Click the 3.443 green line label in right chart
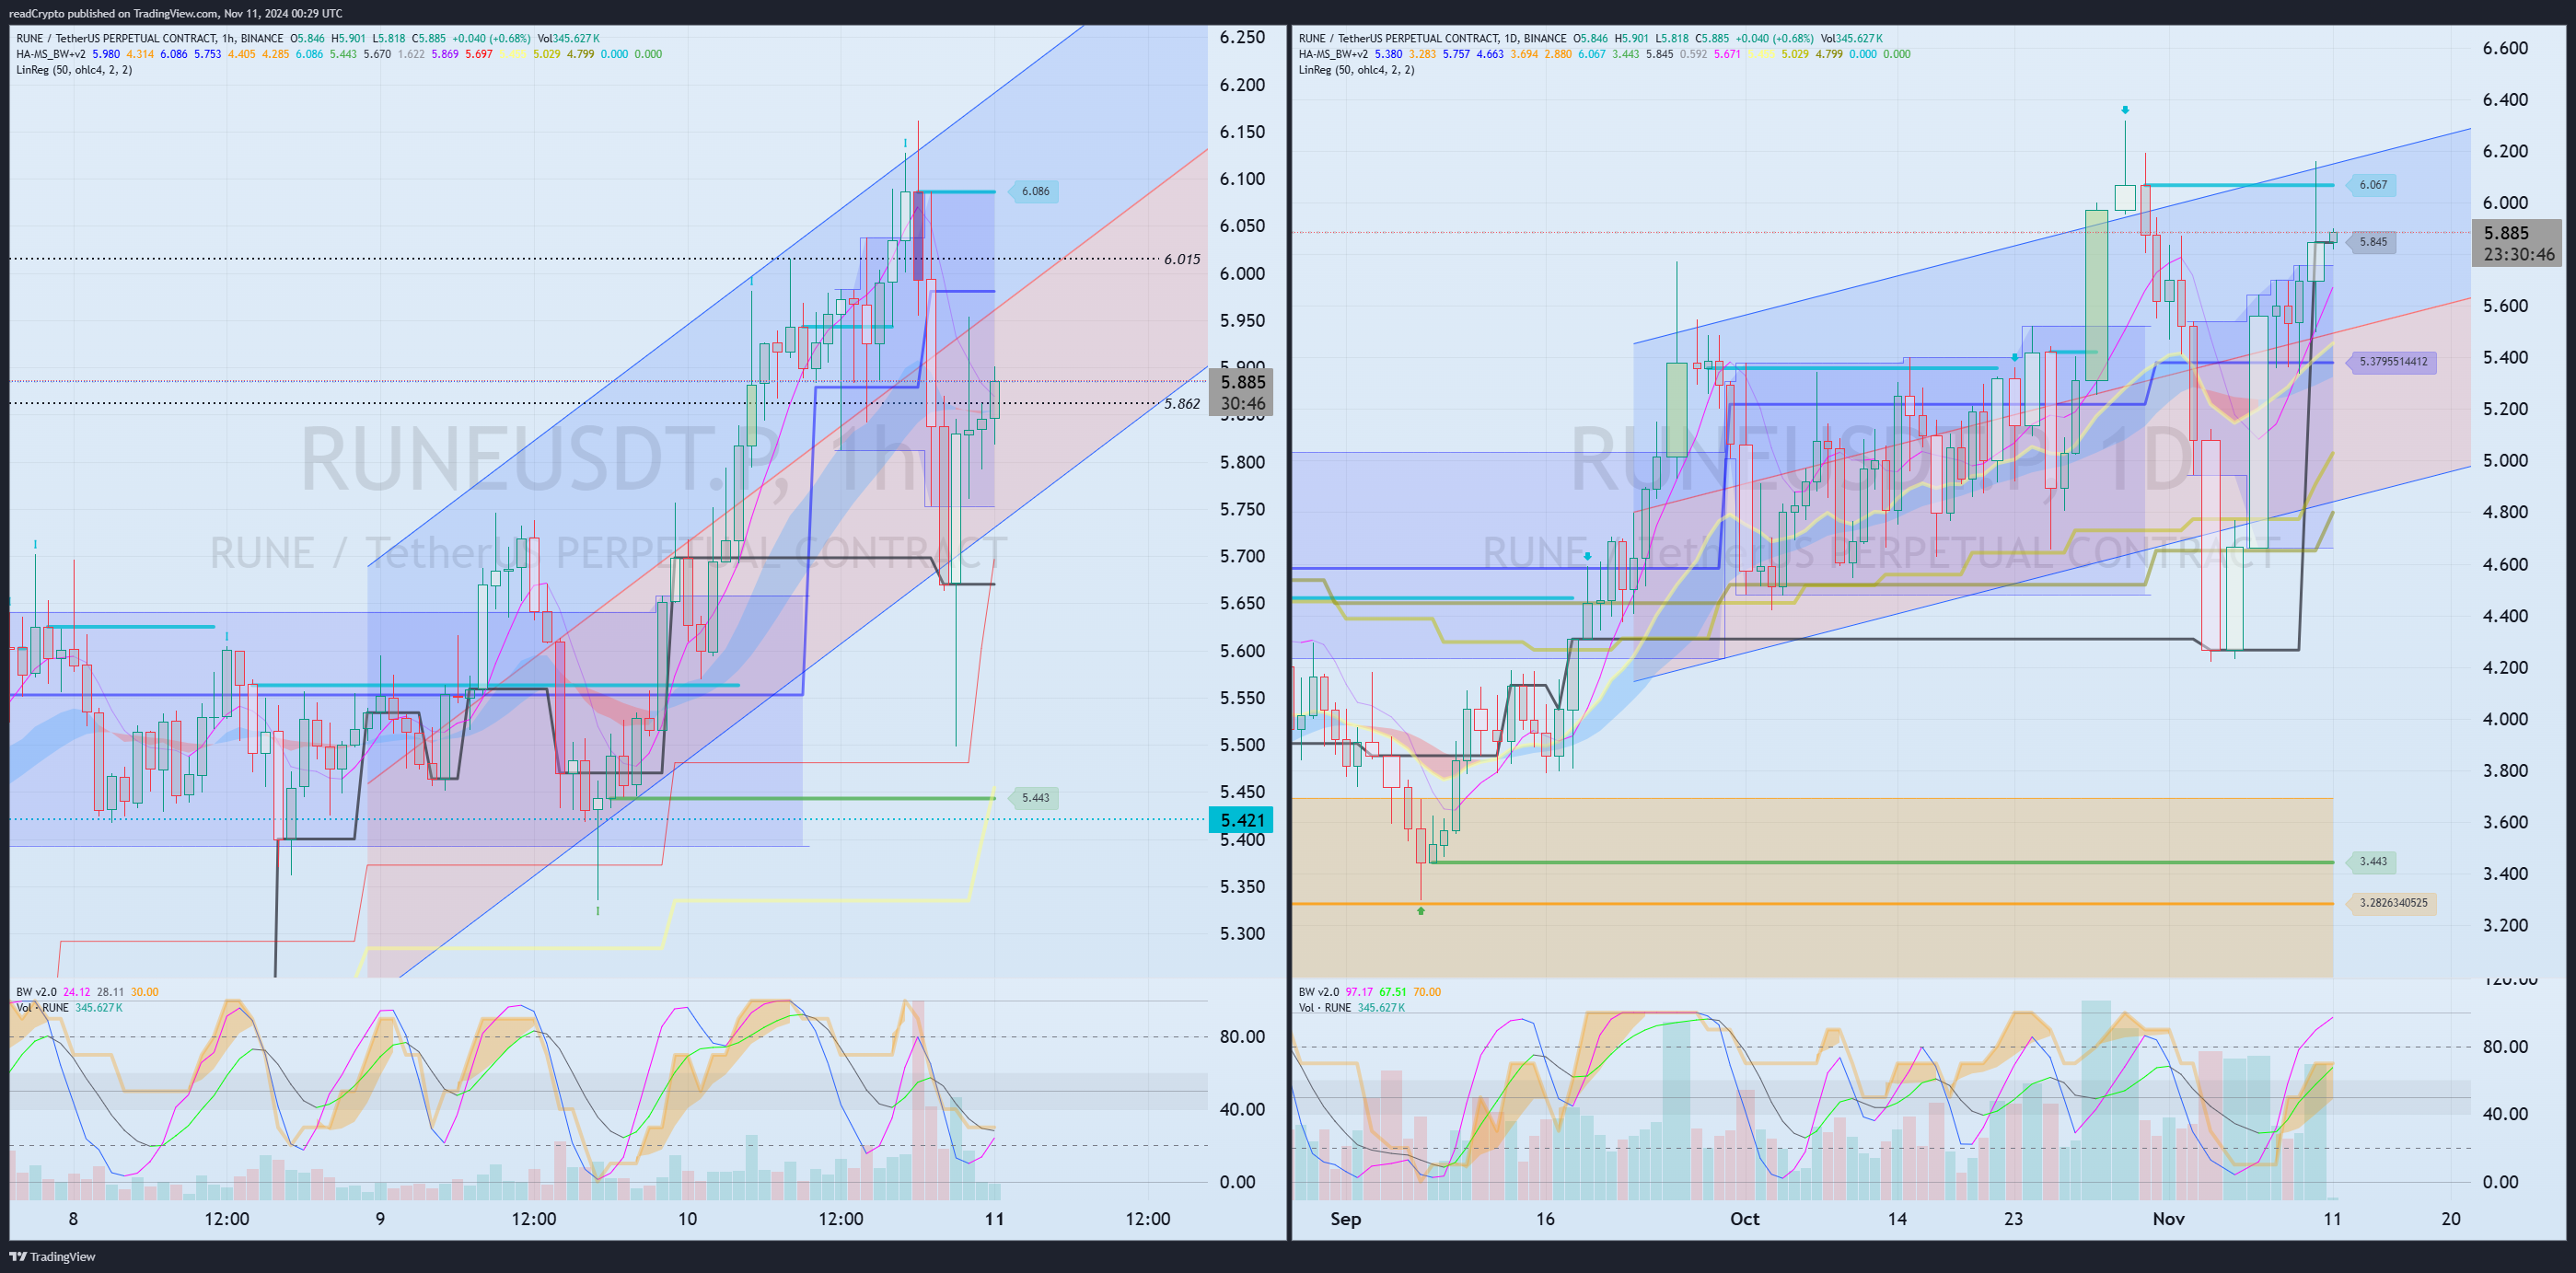 2371,862
